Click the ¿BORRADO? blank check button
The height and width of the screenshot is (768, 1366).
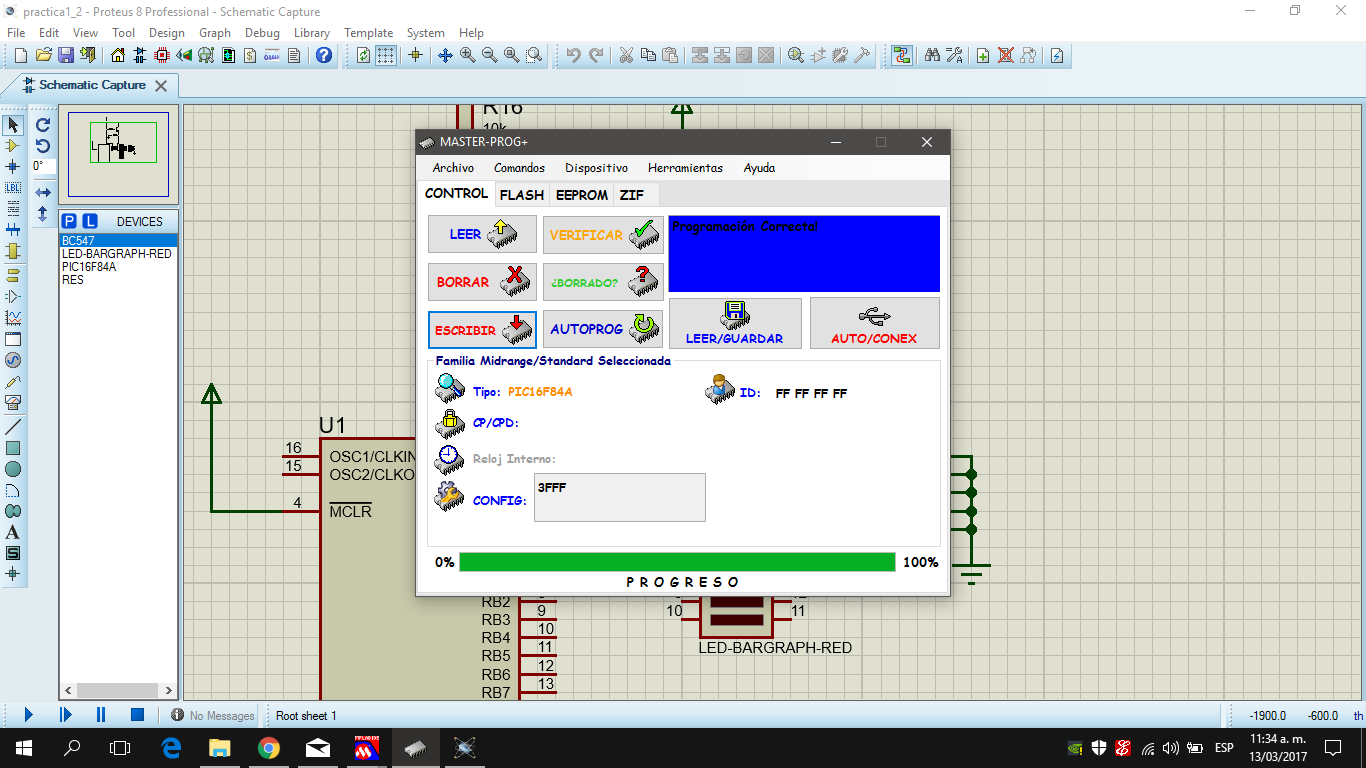(x=603, y=282)
